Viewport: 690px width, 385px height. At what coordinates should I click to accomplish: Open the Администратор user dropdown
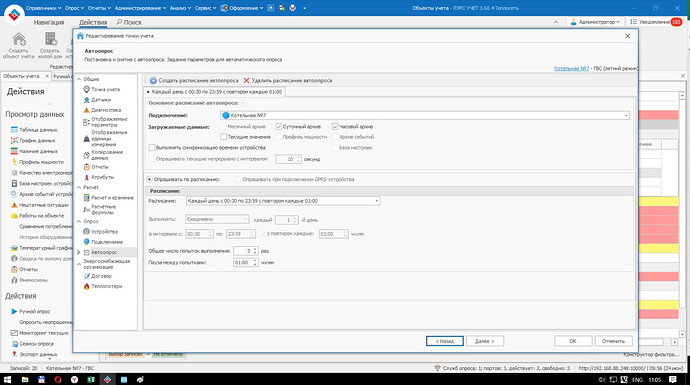pyautogui.click(x=595, y=22)
